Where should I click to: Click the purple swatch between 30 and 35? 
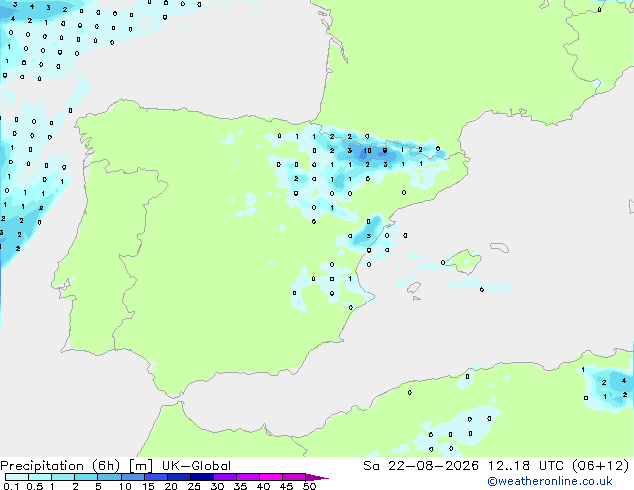click(225, 477)
